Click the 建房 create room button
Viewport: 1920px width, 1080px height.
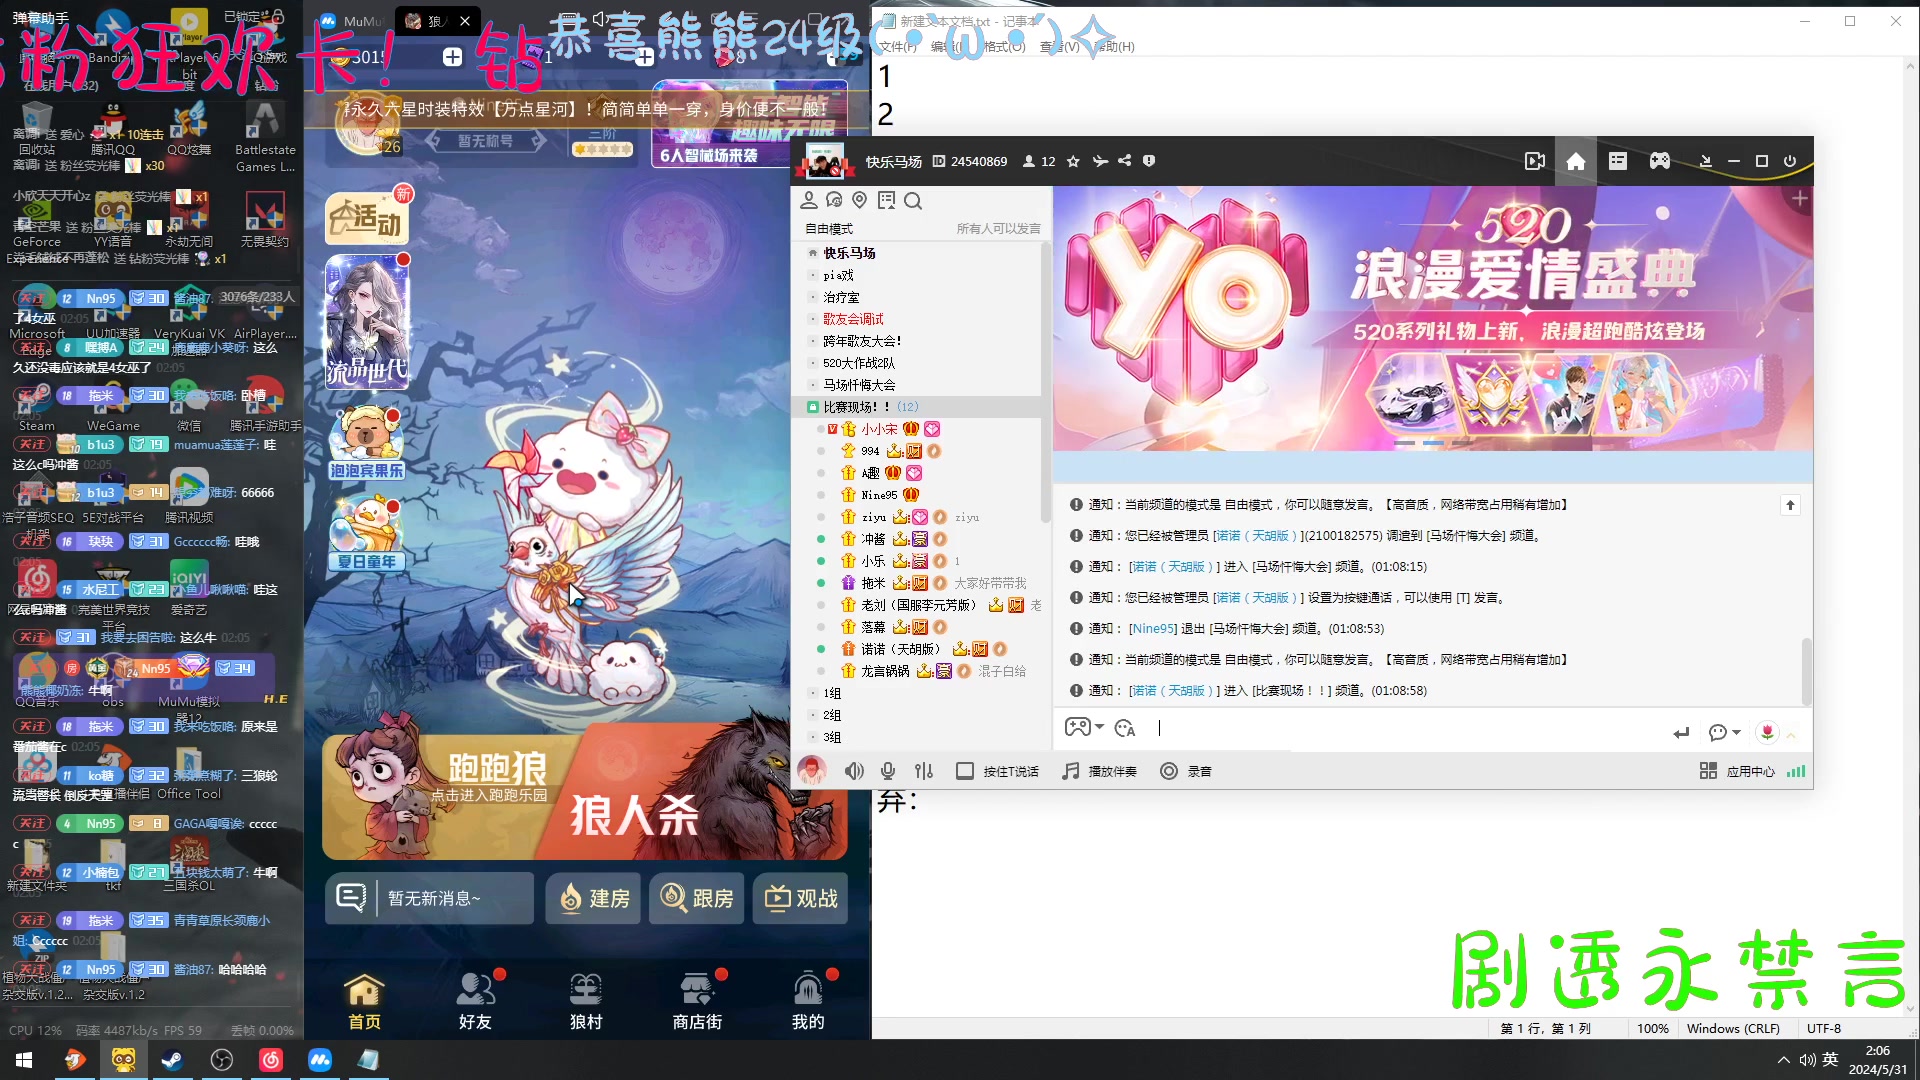pyautogui.click(x=594, y=898)
